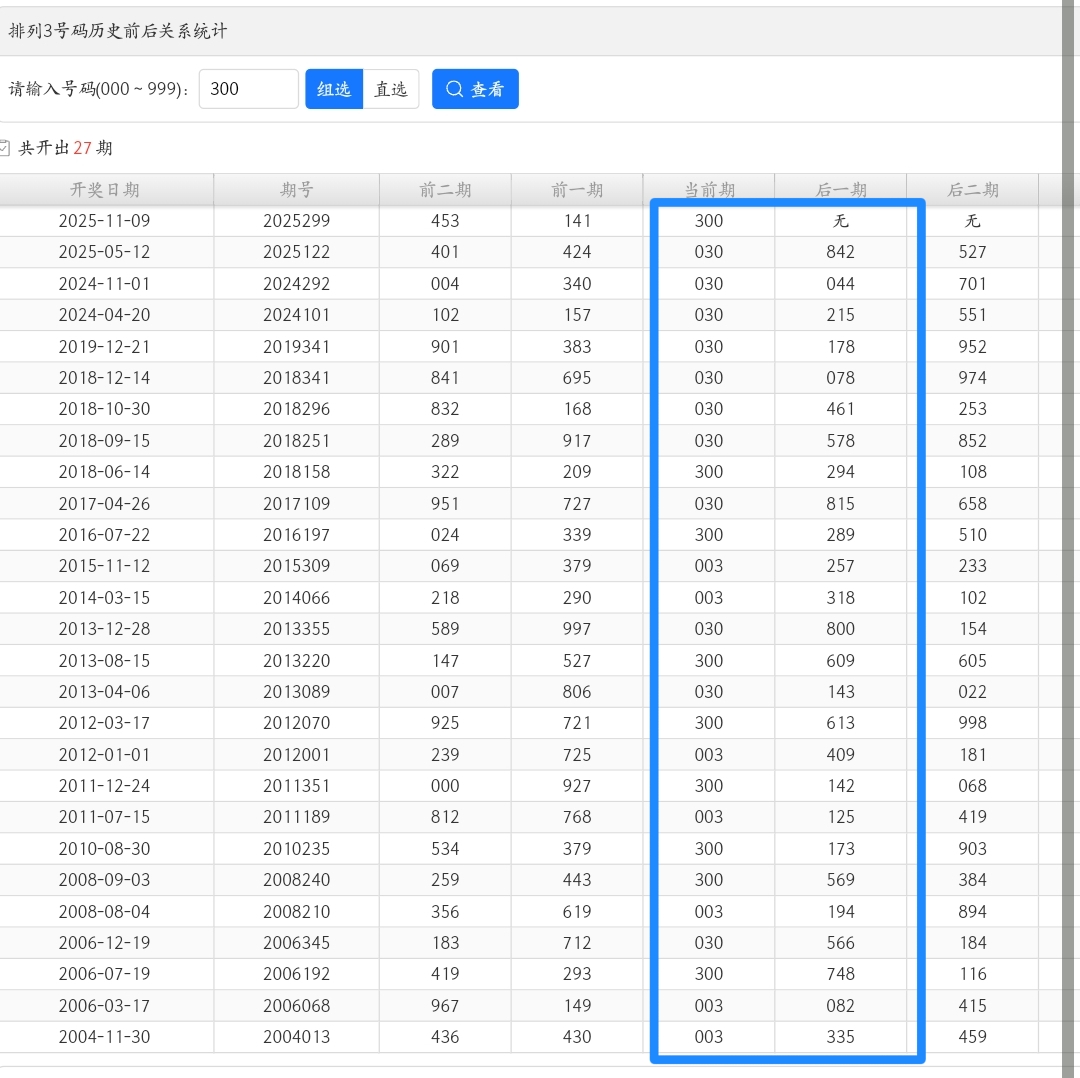Click the 开奖日期 column header
This screenshot has width=1080, height=1078.
[105, 190]
